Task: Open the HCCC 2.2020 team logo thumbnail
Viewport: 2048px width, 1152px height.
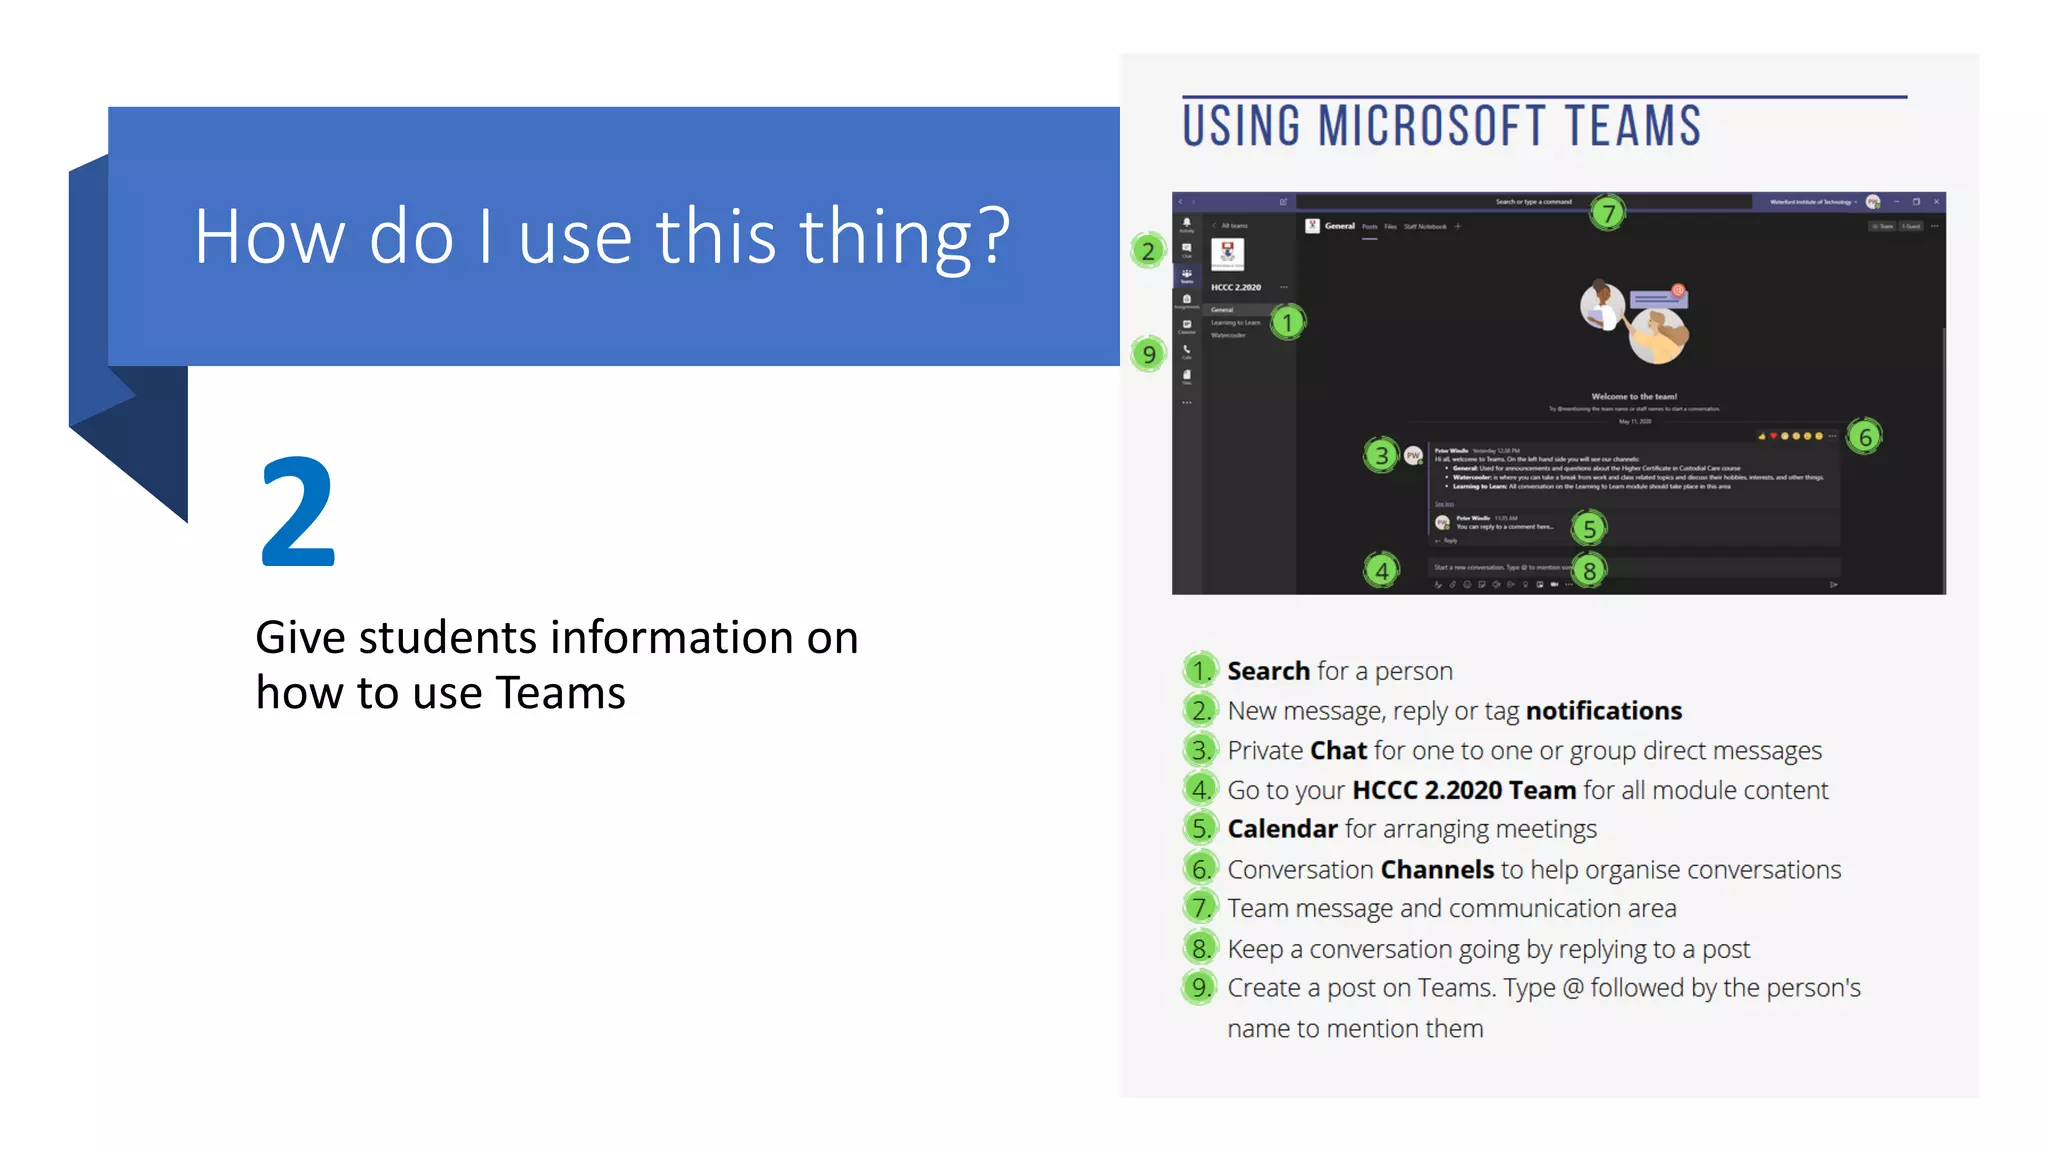Action: (x=1227, y=254)
